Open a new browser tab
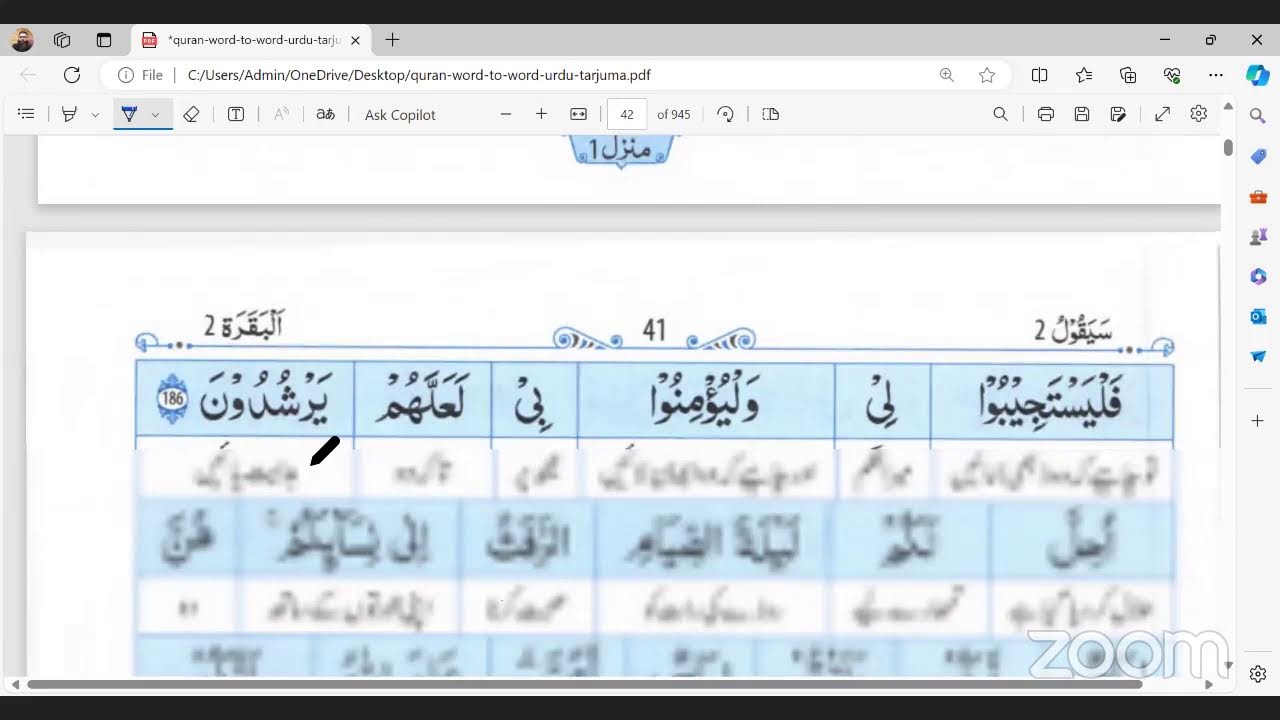This screenshot has height=720, width=1280. [x=392, y=40]
